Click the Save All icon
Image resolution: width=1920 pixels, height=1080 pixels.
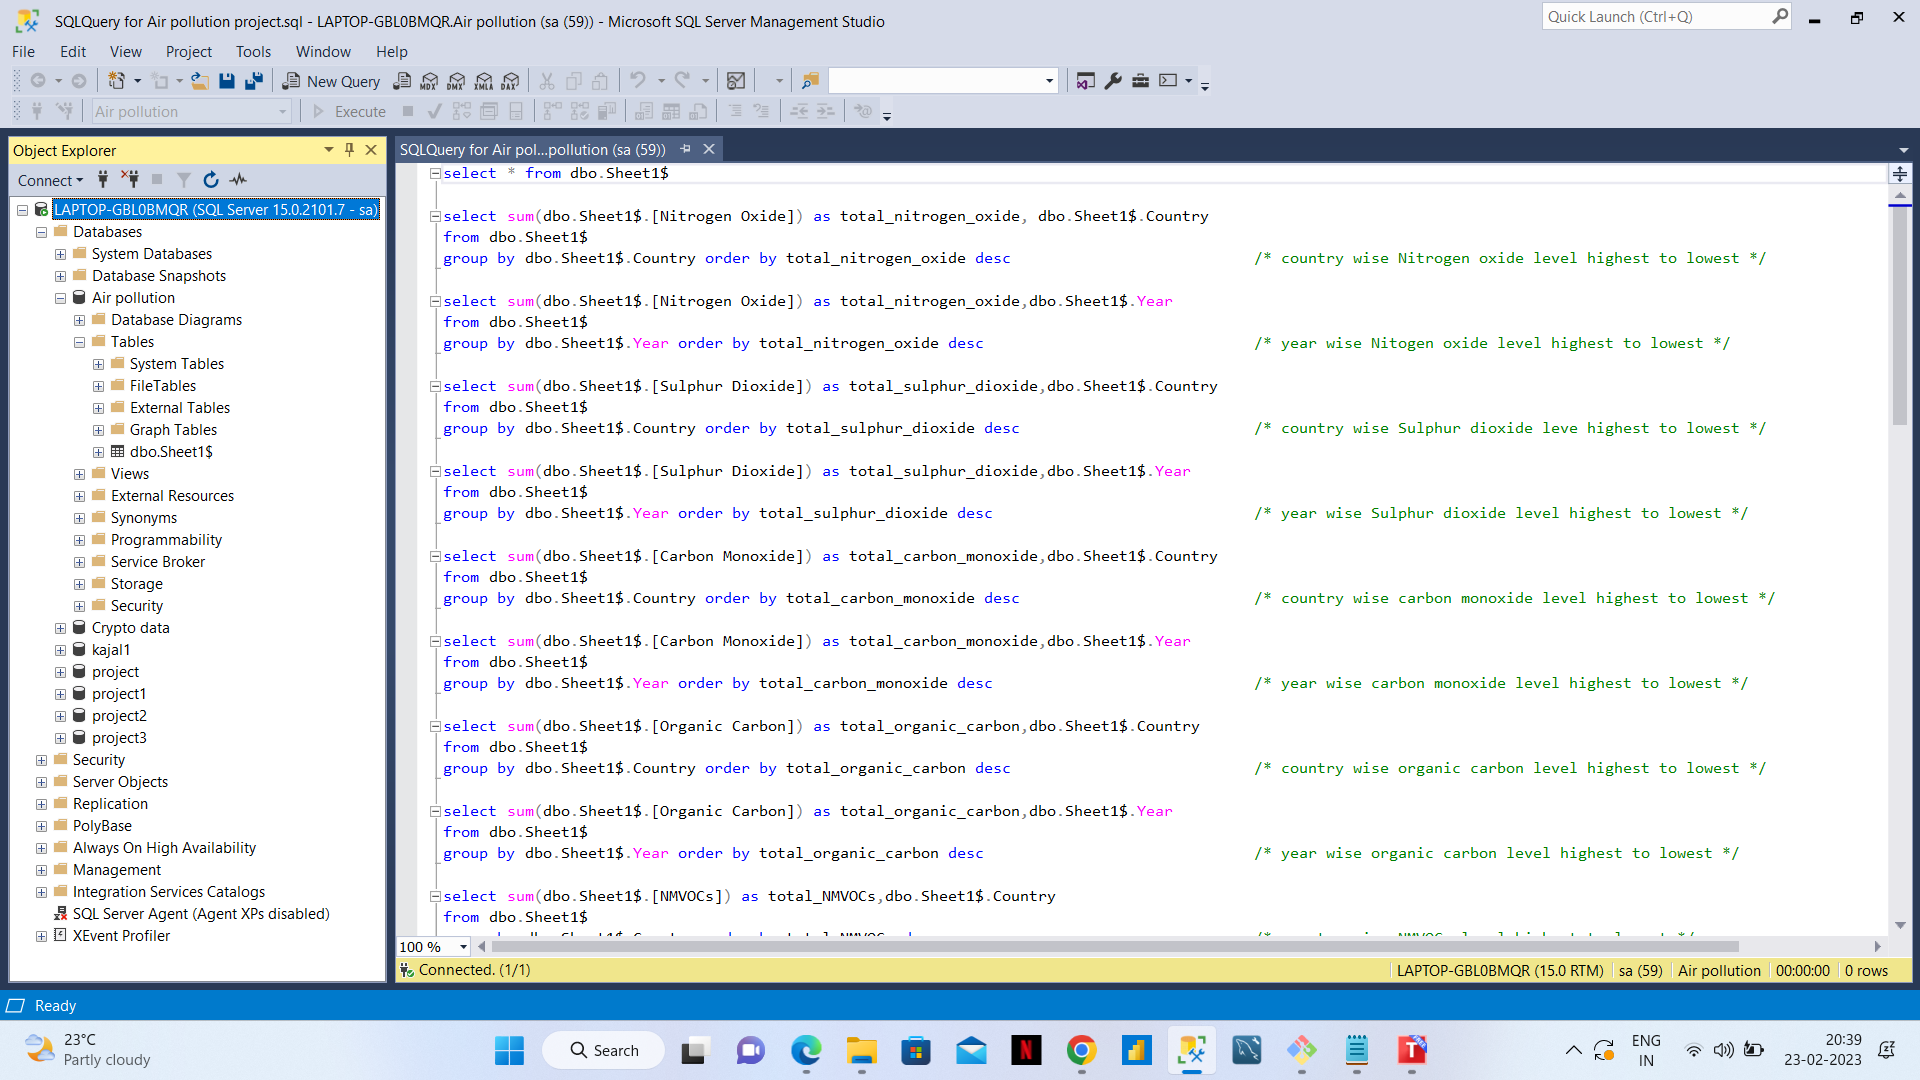click(x=254, y=81)
